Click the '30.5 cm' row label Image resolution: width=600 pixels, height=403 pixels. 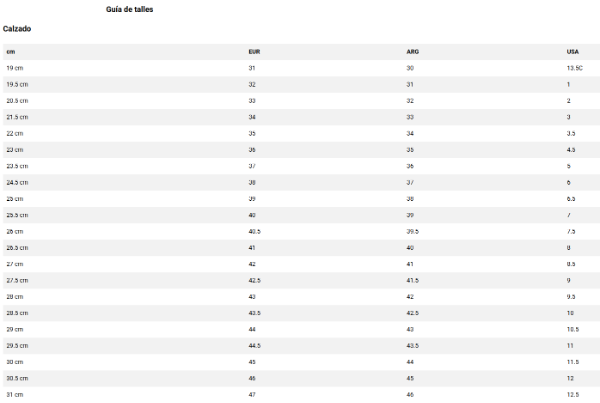17,378
